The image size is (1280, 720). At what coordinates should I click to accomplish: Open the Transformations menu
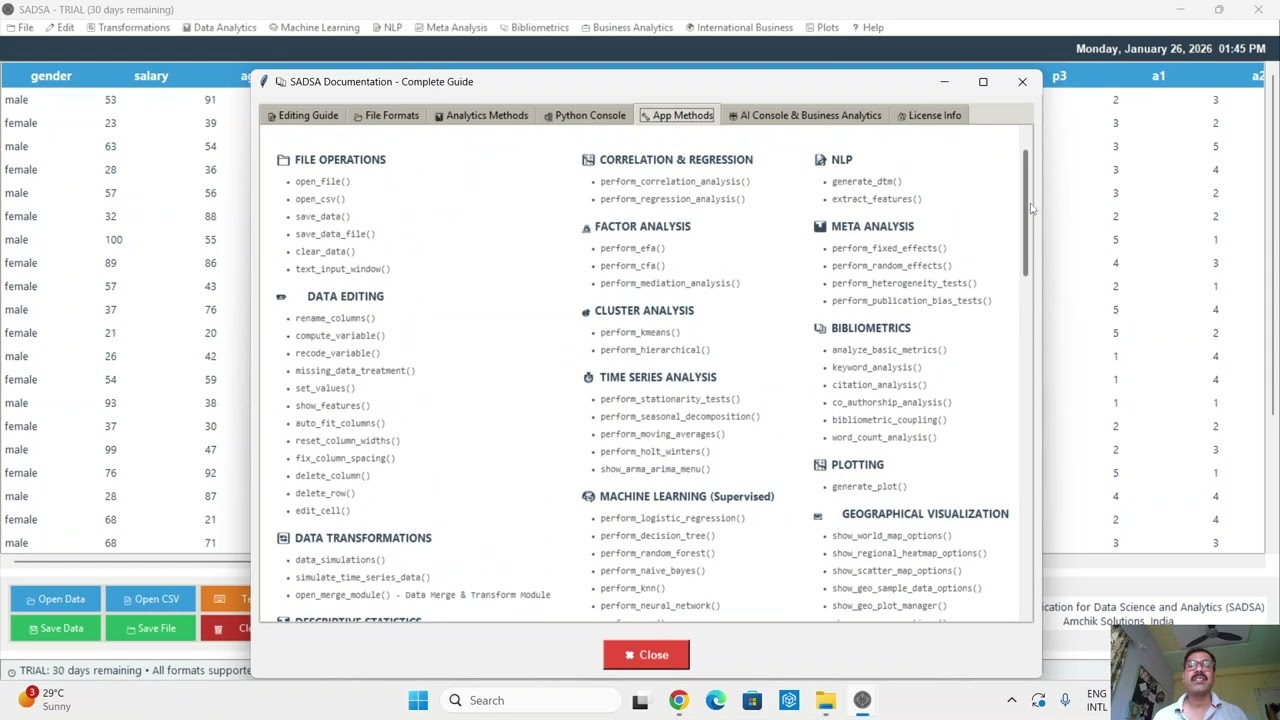[x=127, y=27]
